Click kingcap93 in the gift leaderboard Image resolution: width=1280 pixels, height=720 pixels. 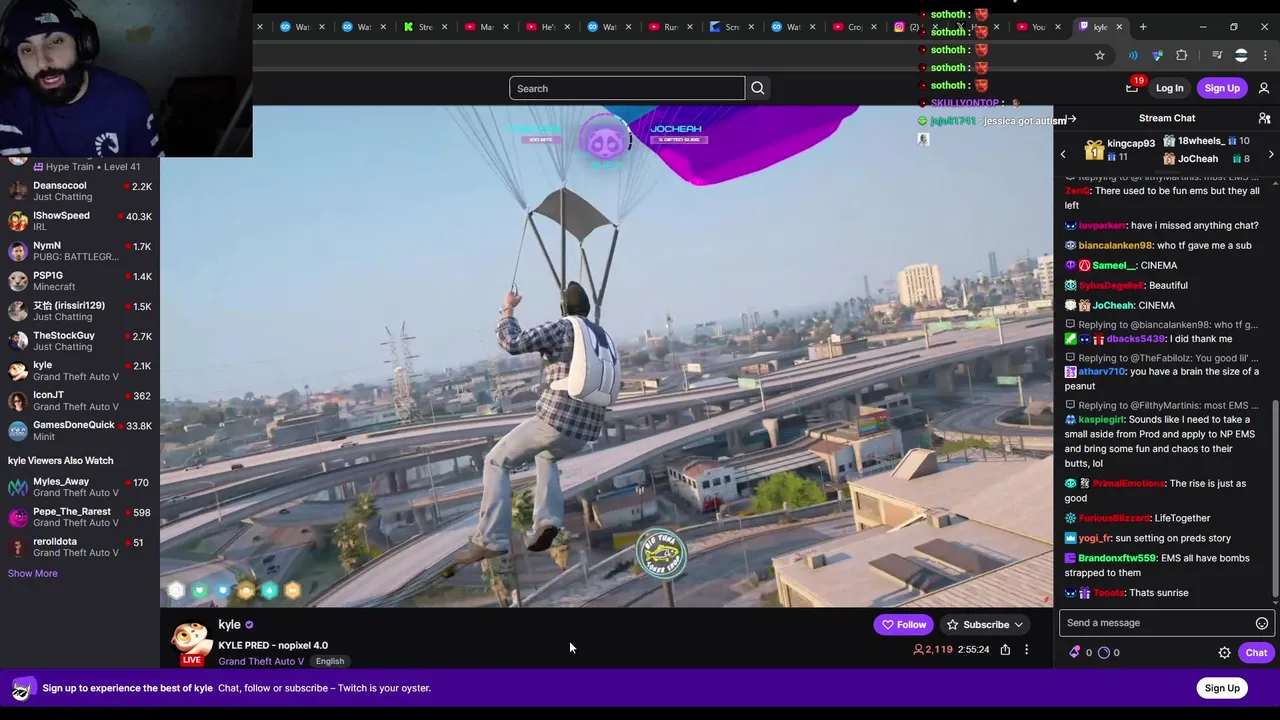click(1130, 143)
